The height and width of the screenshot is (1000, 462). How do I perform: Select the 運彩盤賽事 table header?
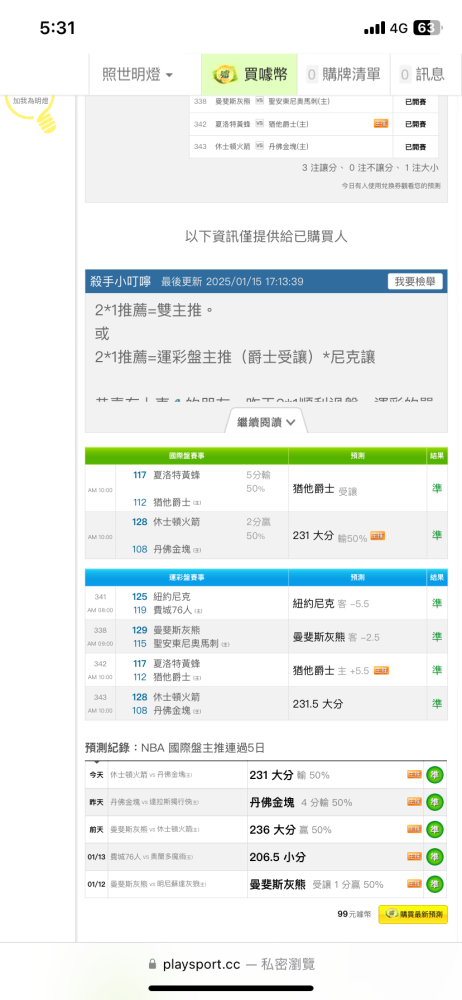click(186, 577)
